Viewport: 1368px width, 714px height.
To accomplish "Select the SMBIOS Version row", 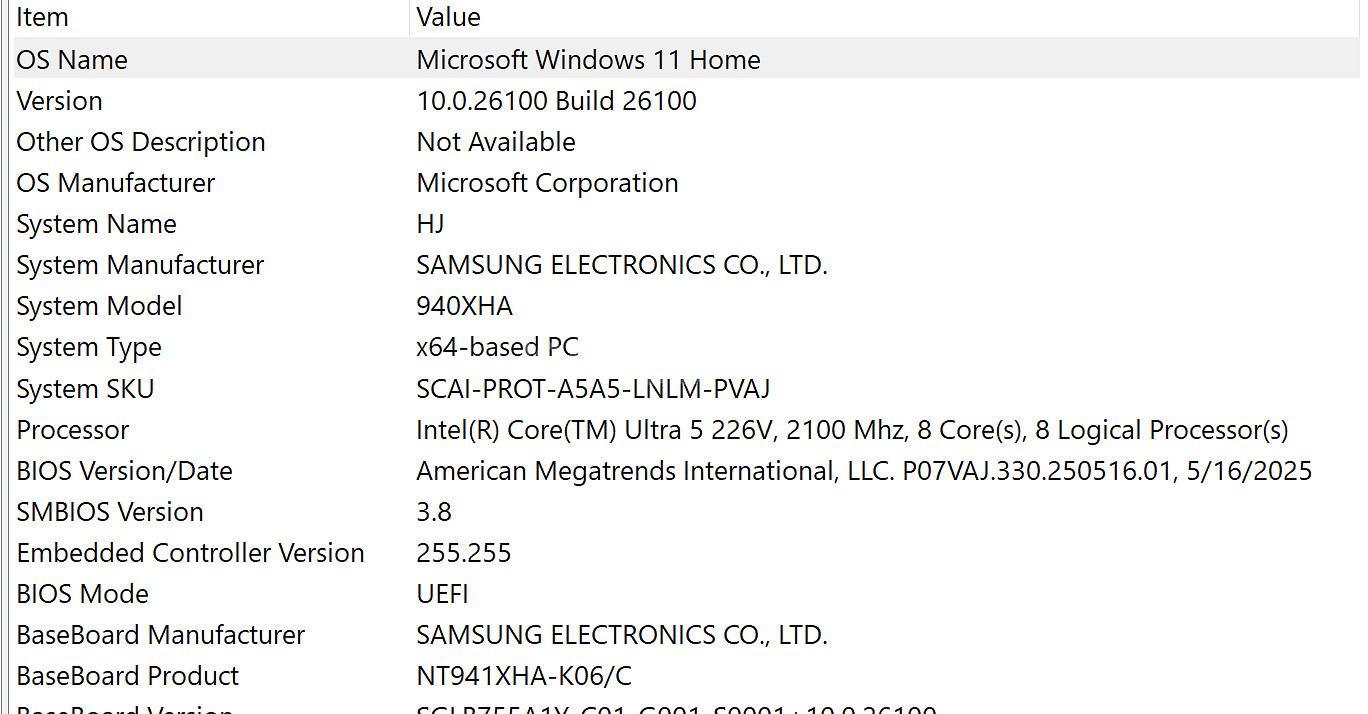I will [110, 512].
